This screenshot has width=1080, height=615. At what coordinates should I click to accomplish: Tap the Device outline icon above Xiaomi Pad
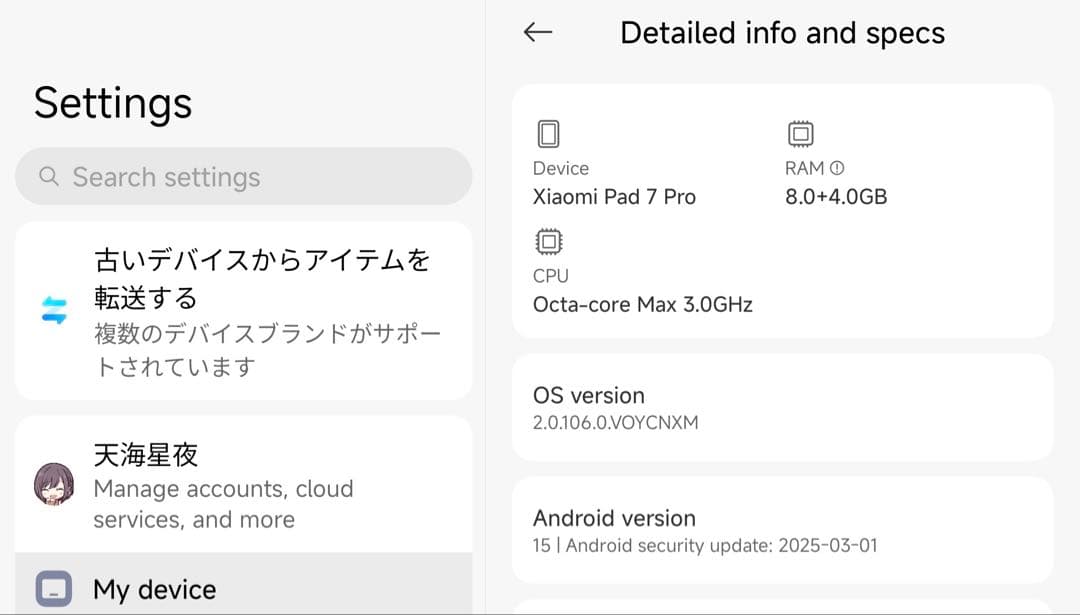tap(546, 134)
